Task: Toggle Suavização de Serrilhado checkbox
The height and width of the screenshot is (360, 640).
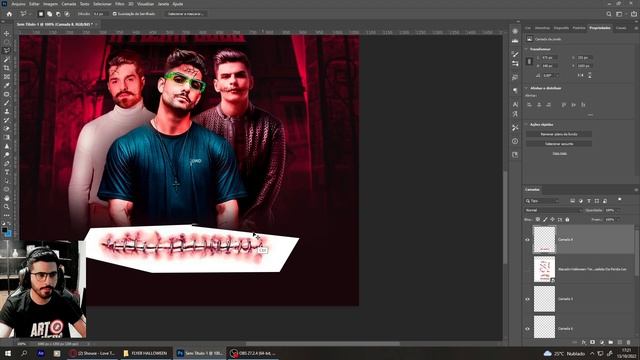Action: tap(115, 14)
